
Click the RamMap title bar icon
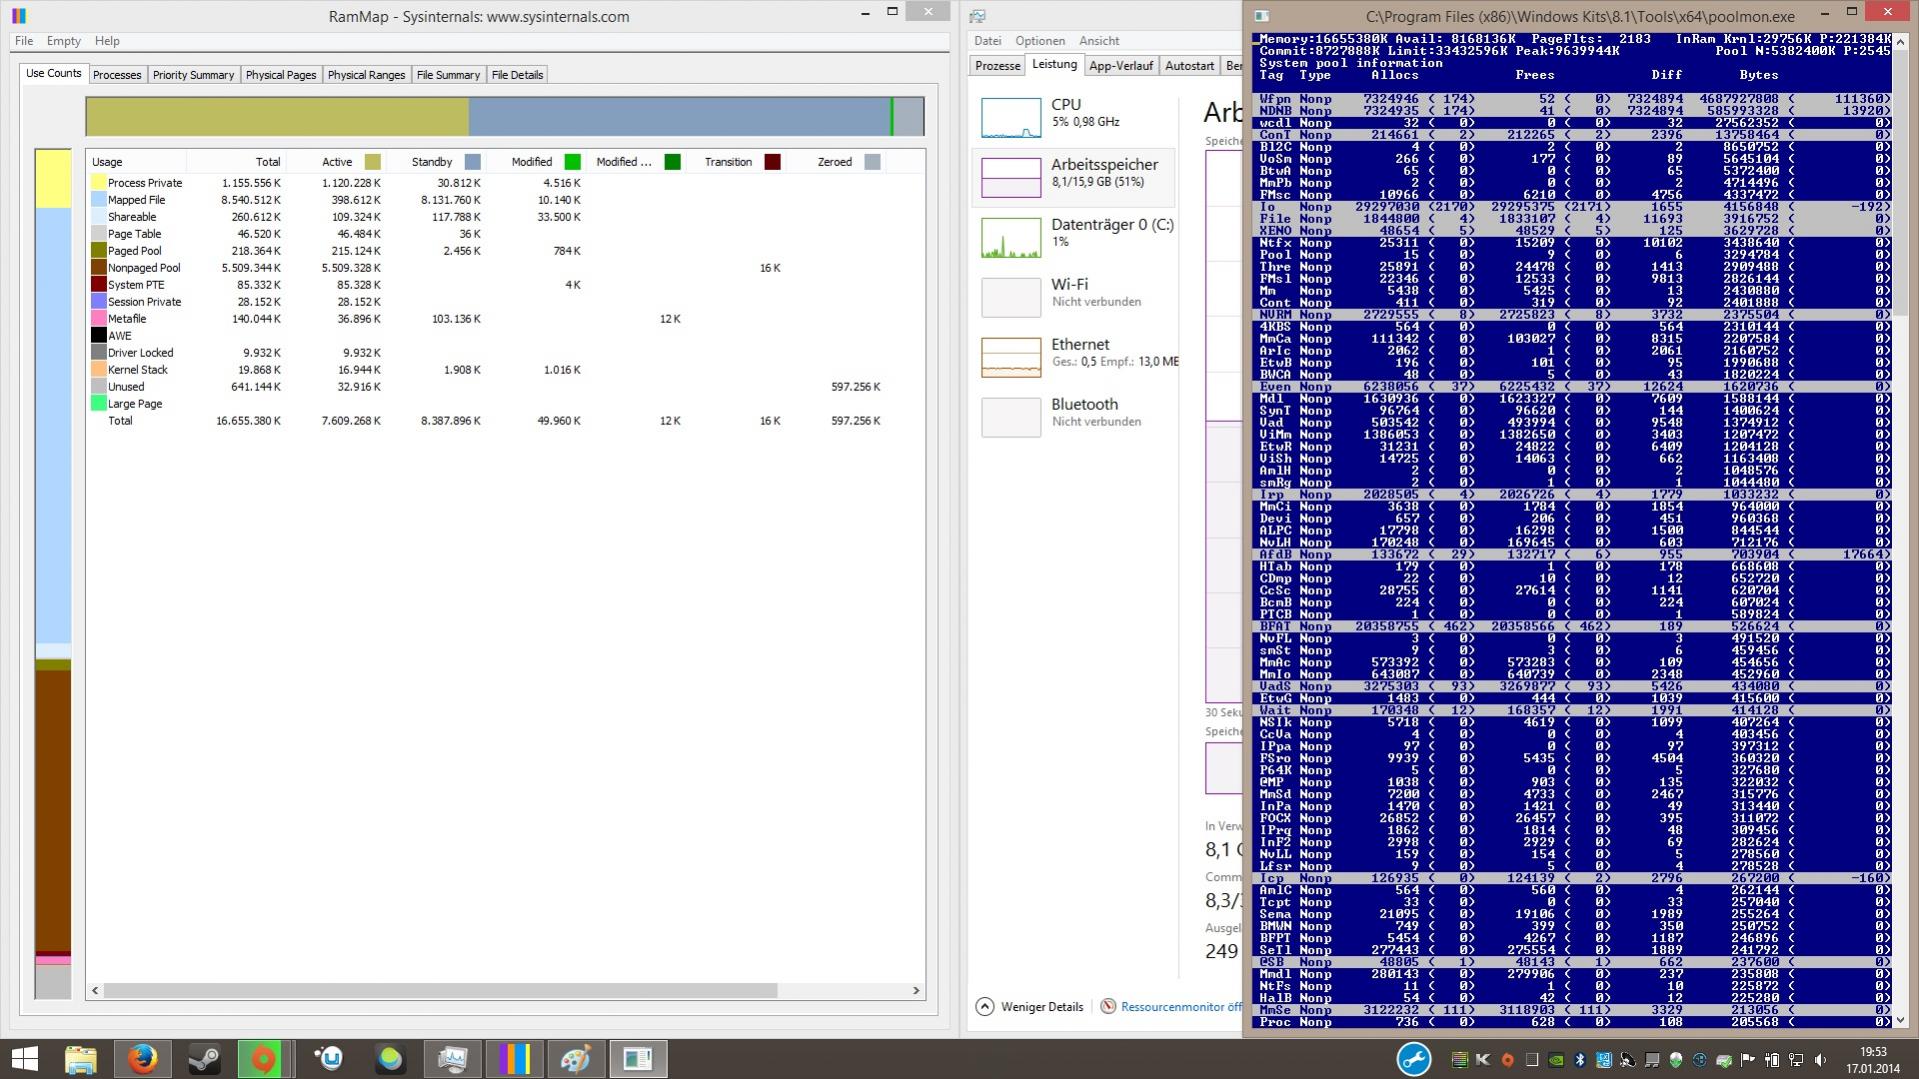[19, 16]
